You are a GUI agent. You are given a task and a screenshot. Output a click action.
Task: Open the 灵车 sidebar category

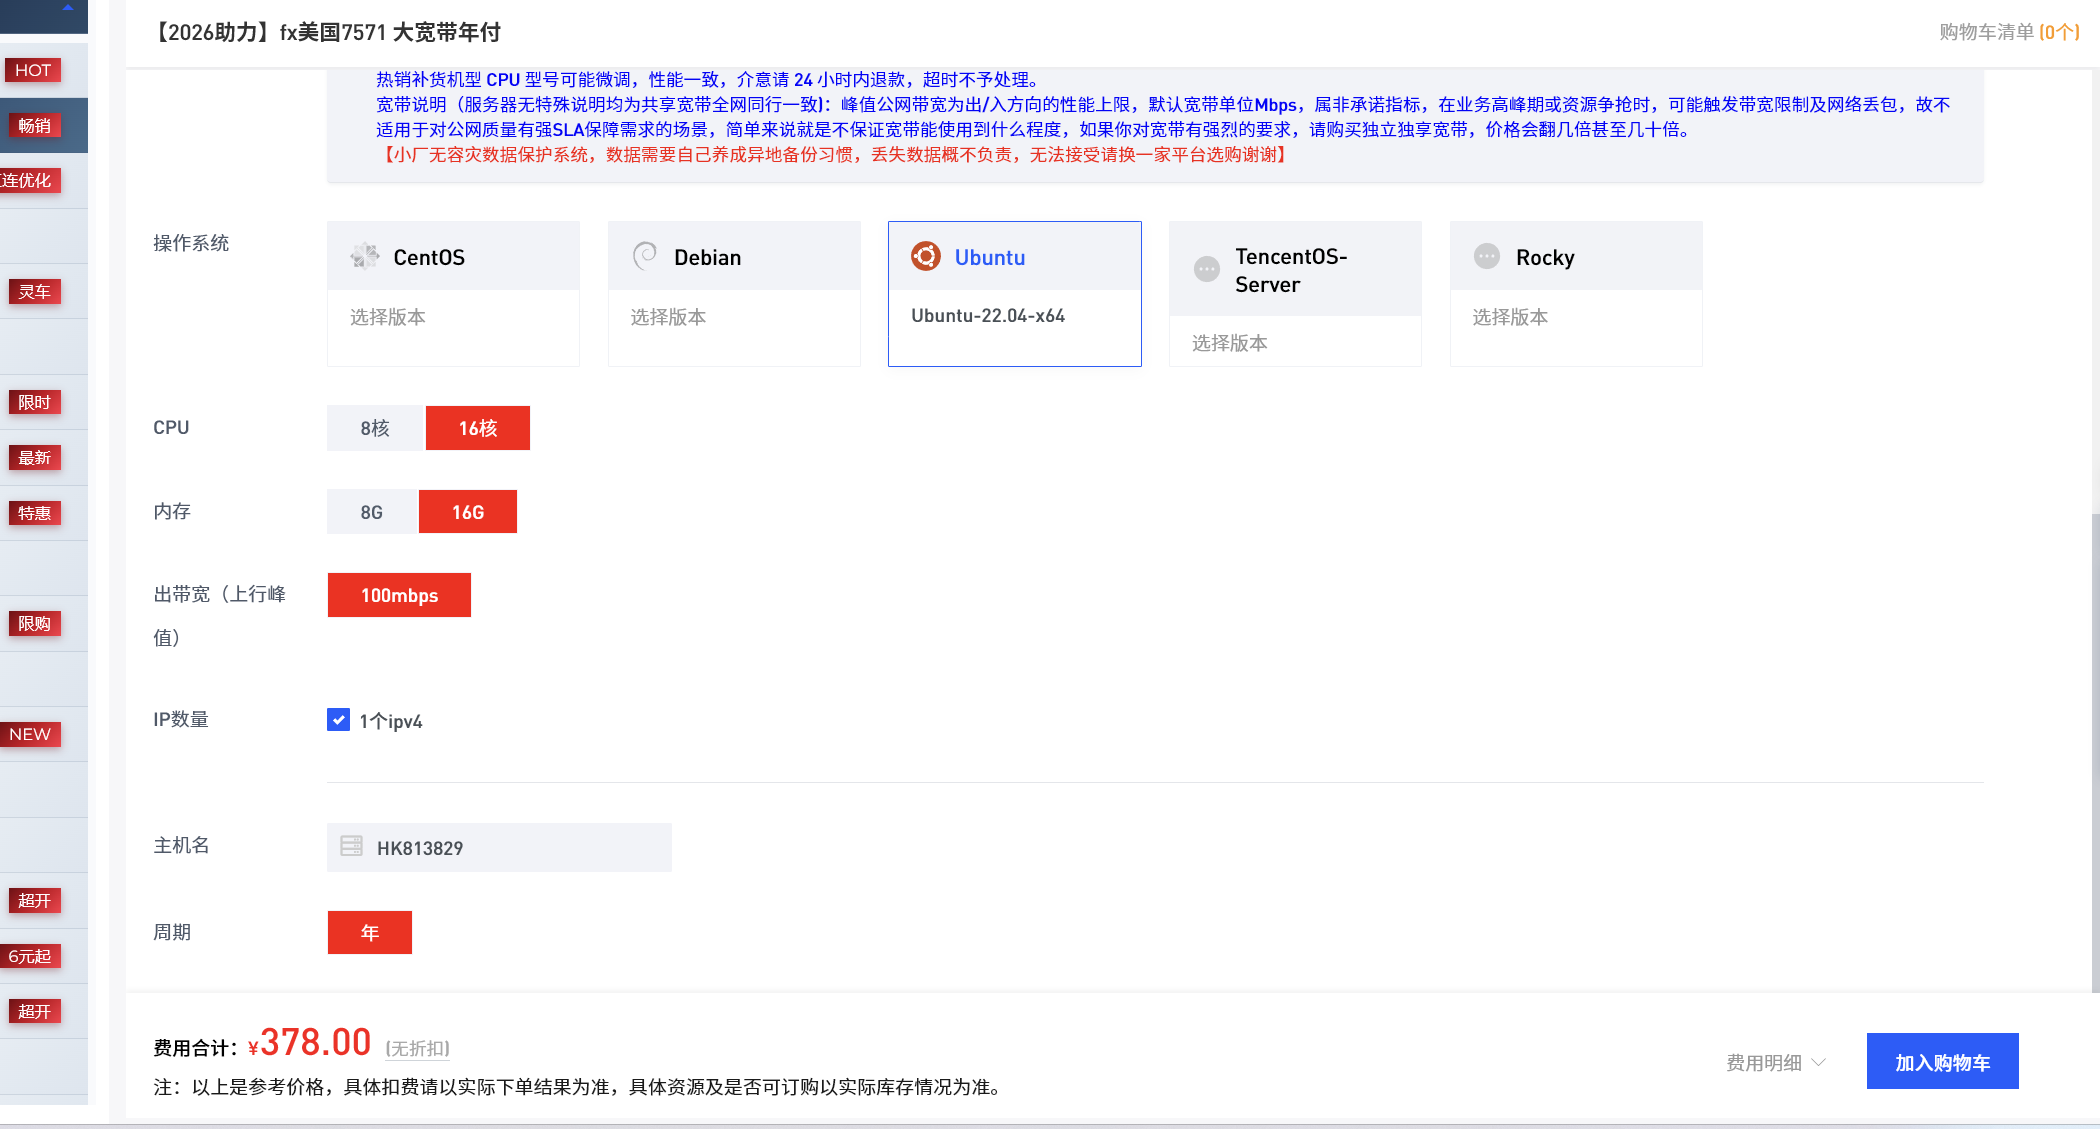click(x=34, y=292)
